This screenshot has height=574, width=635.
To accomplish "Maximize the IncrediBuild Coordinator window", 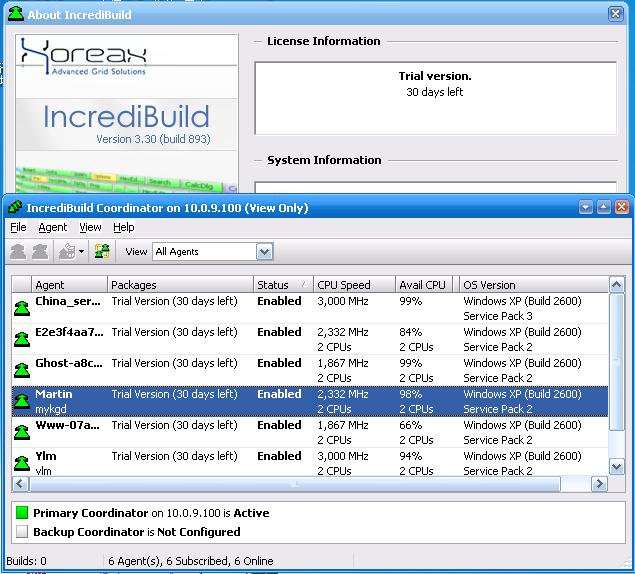I will pos(603,207).
